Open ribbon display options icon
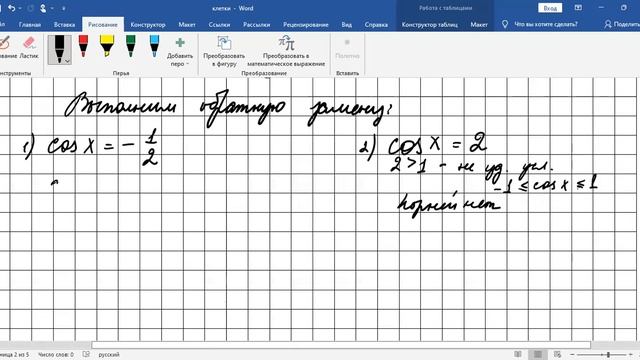The height and width of the screenshot is (360, 640). click(578, 8)
